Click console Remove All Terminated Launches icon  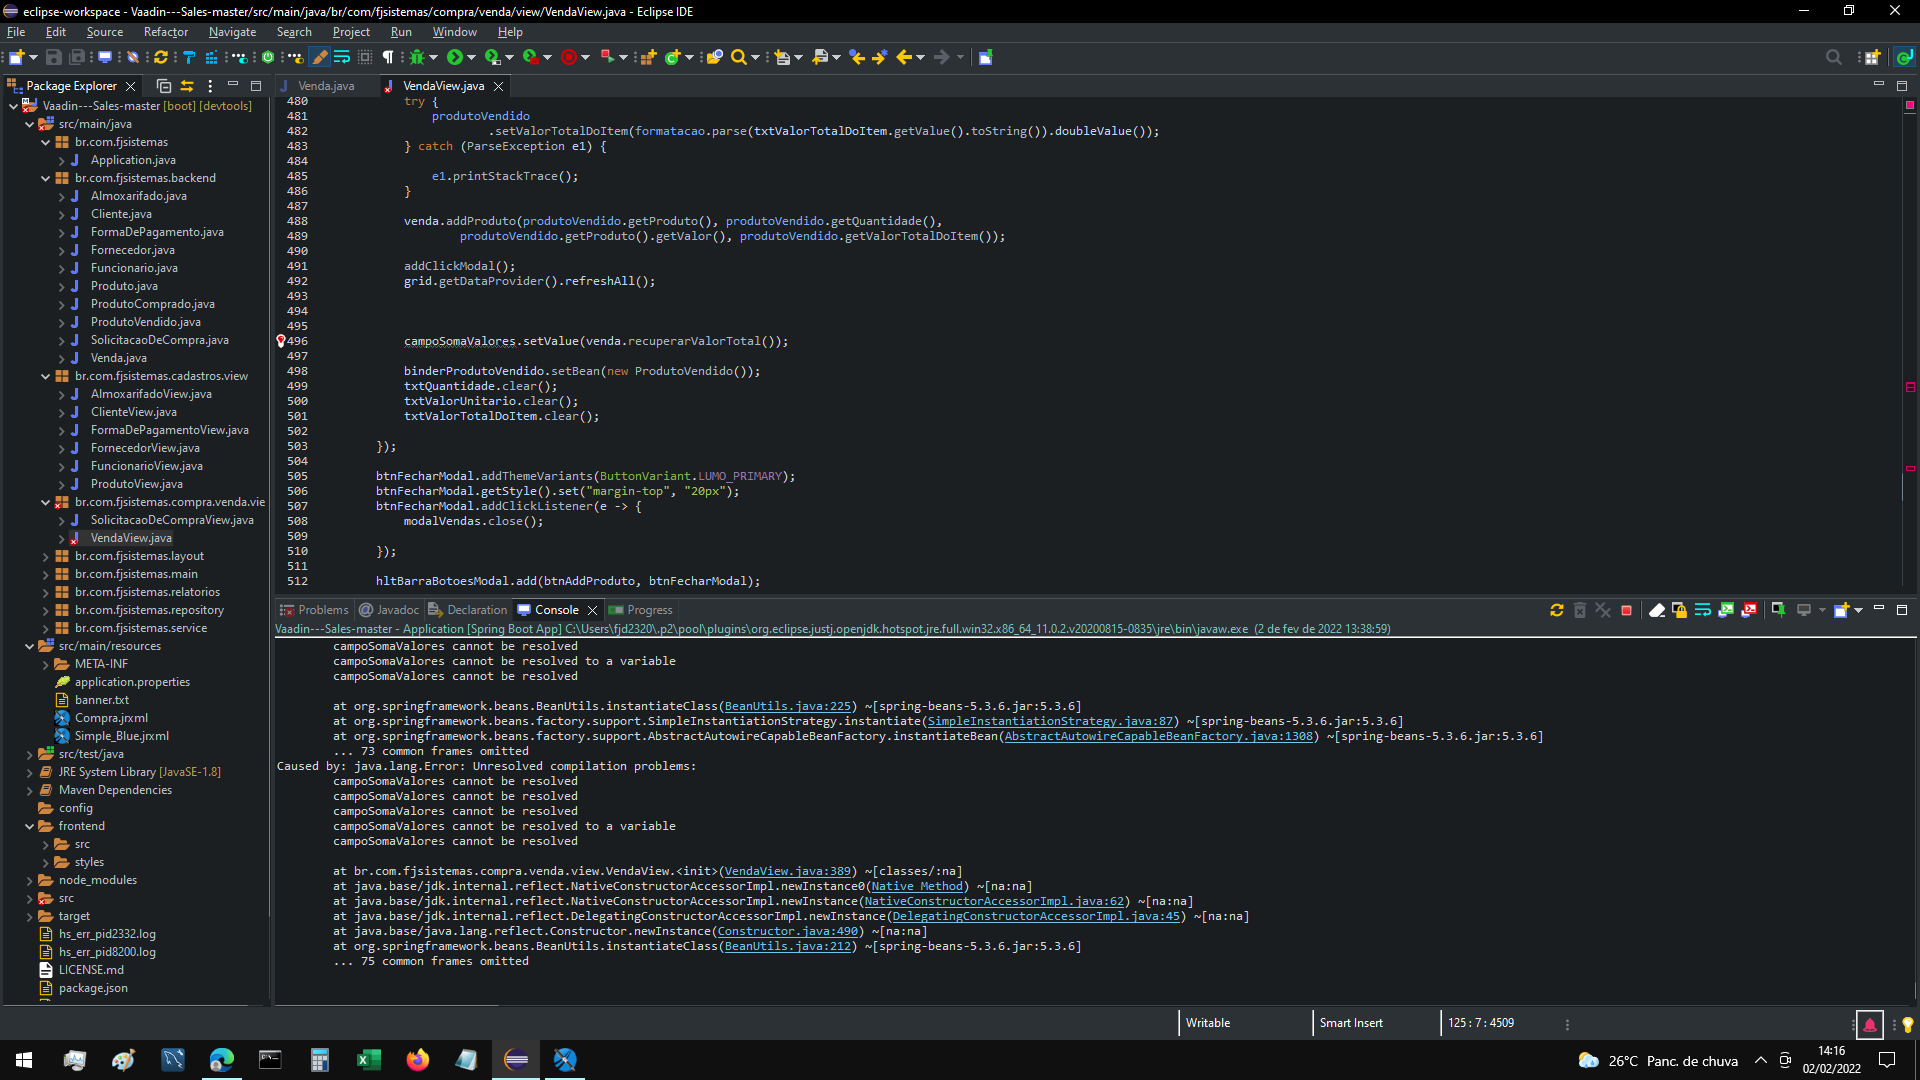(1603, 610)
